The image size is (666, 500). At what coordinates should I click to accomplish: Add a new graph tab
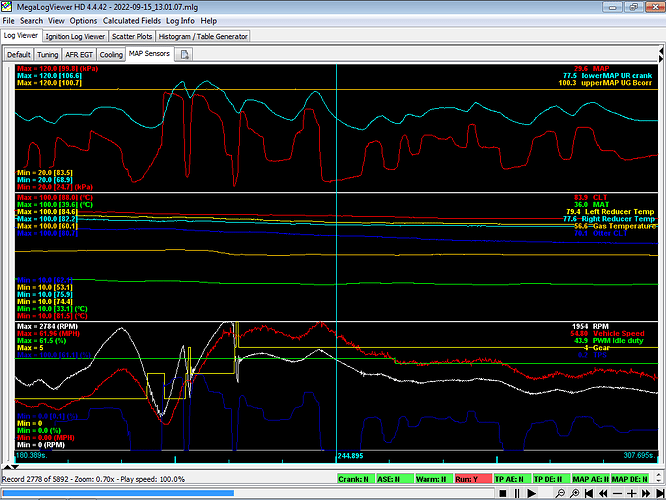pyautogui.click(x=184, y=54)
